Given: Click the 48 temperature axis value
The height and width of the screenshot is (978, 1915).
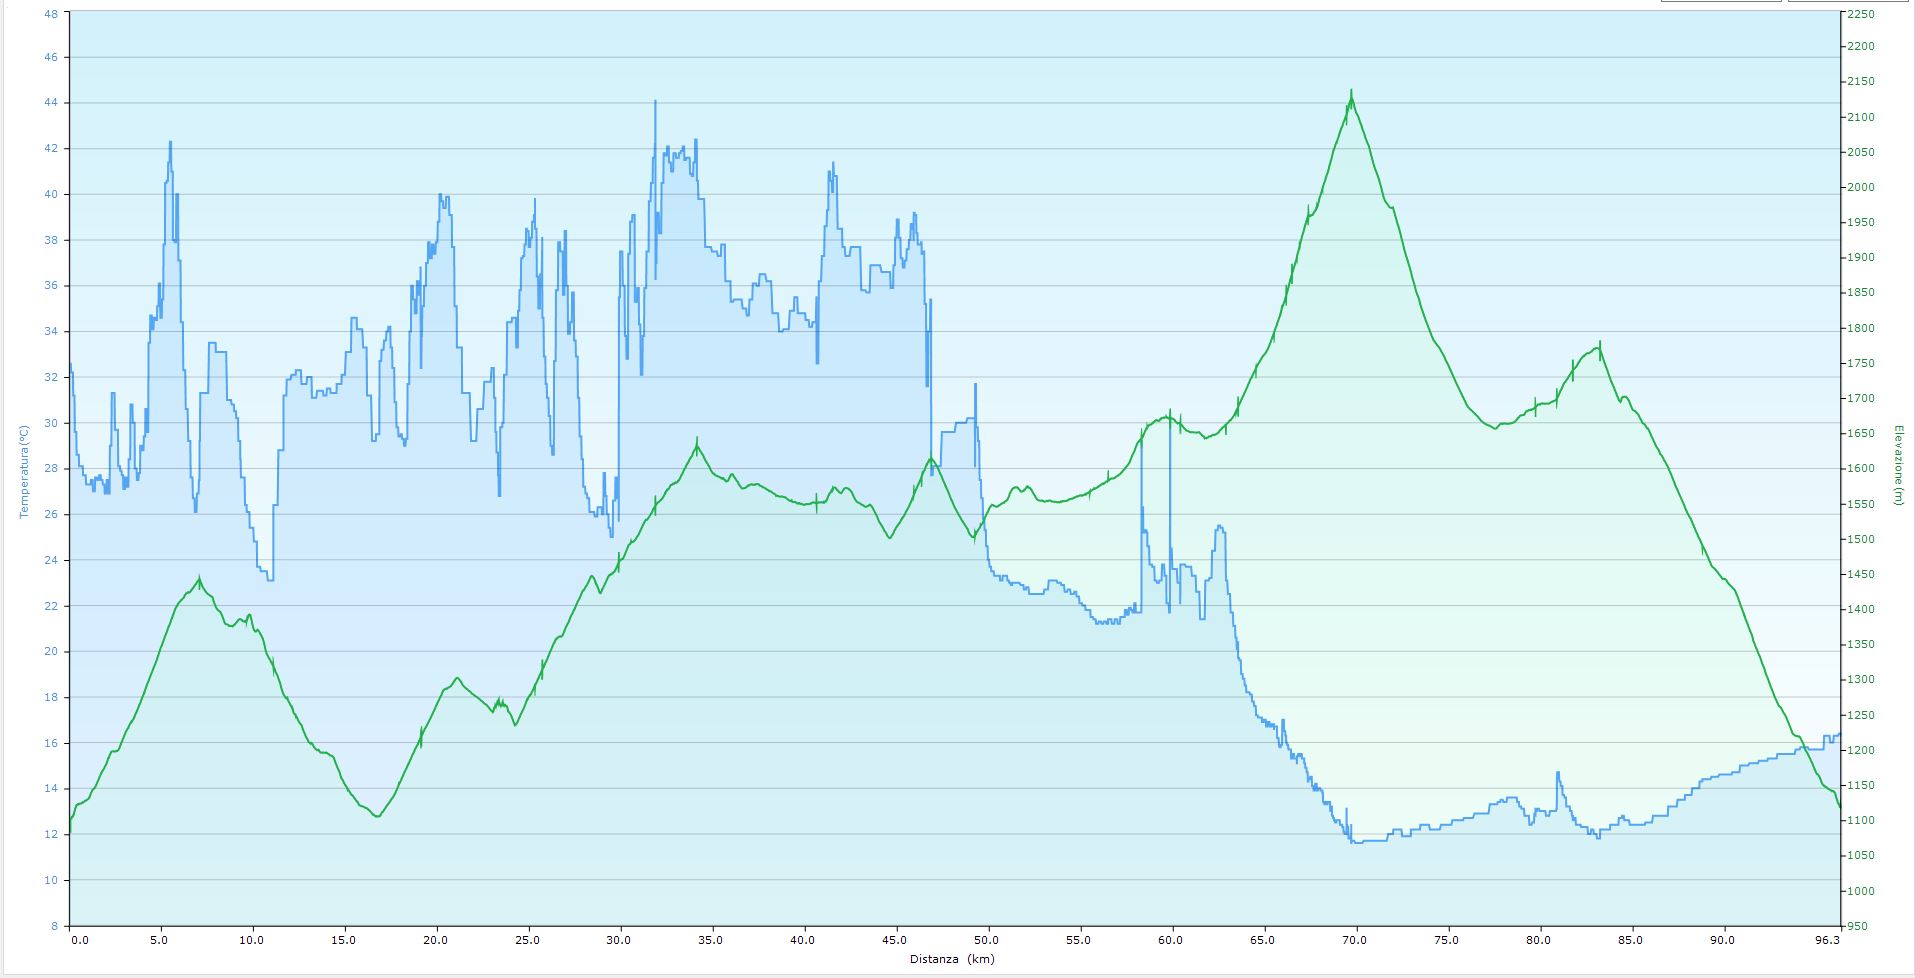Looking at the screenshot, I should 52,14.
